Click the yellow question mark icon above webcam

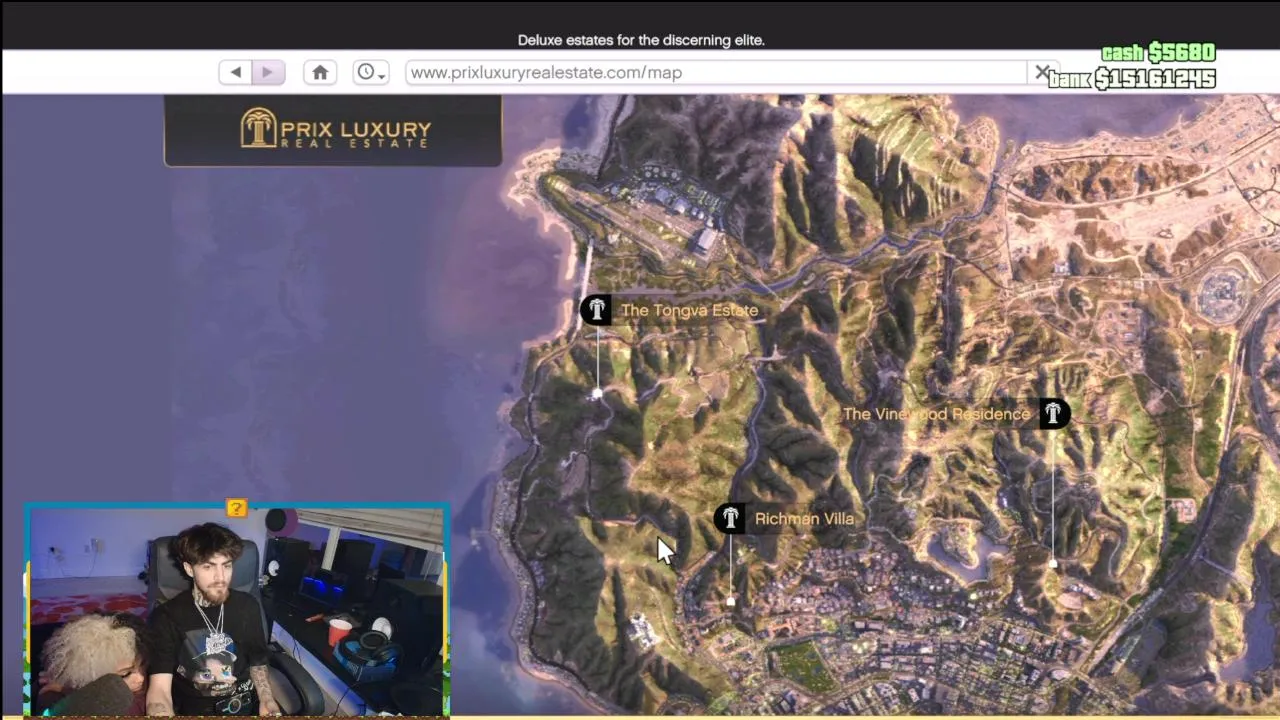236,508
